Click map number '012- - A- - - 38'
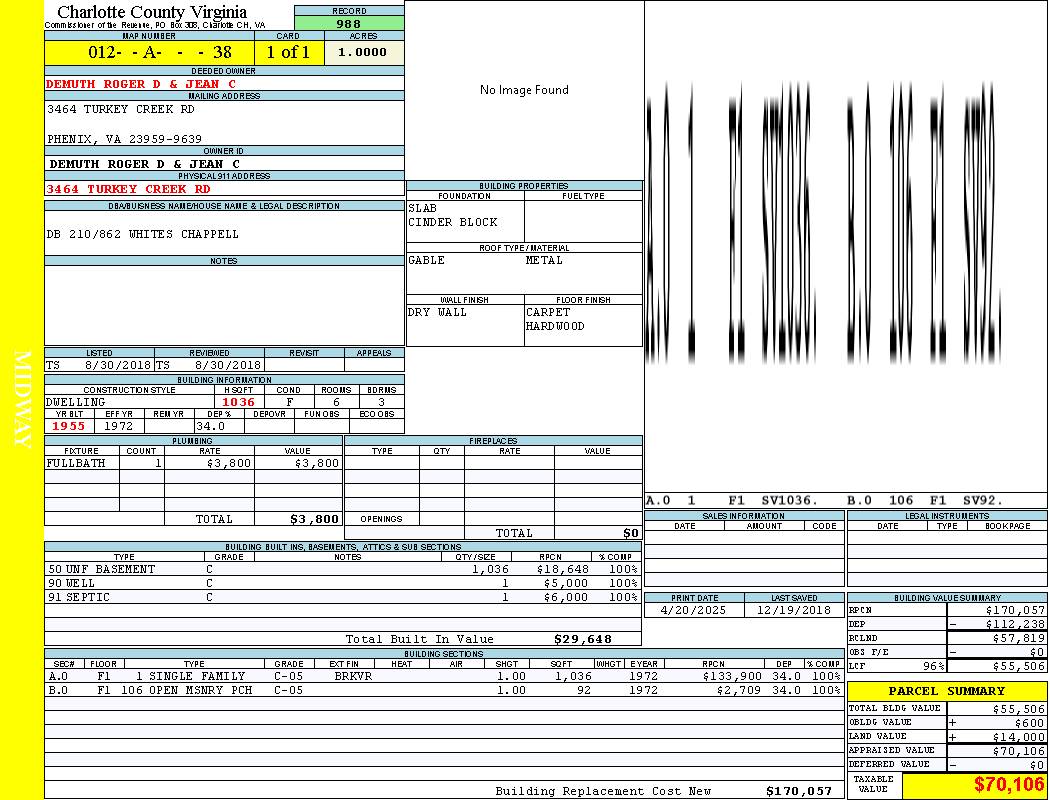Image resolution: width=1050 pixels, height=800 pixels. [x=160, y=52]
